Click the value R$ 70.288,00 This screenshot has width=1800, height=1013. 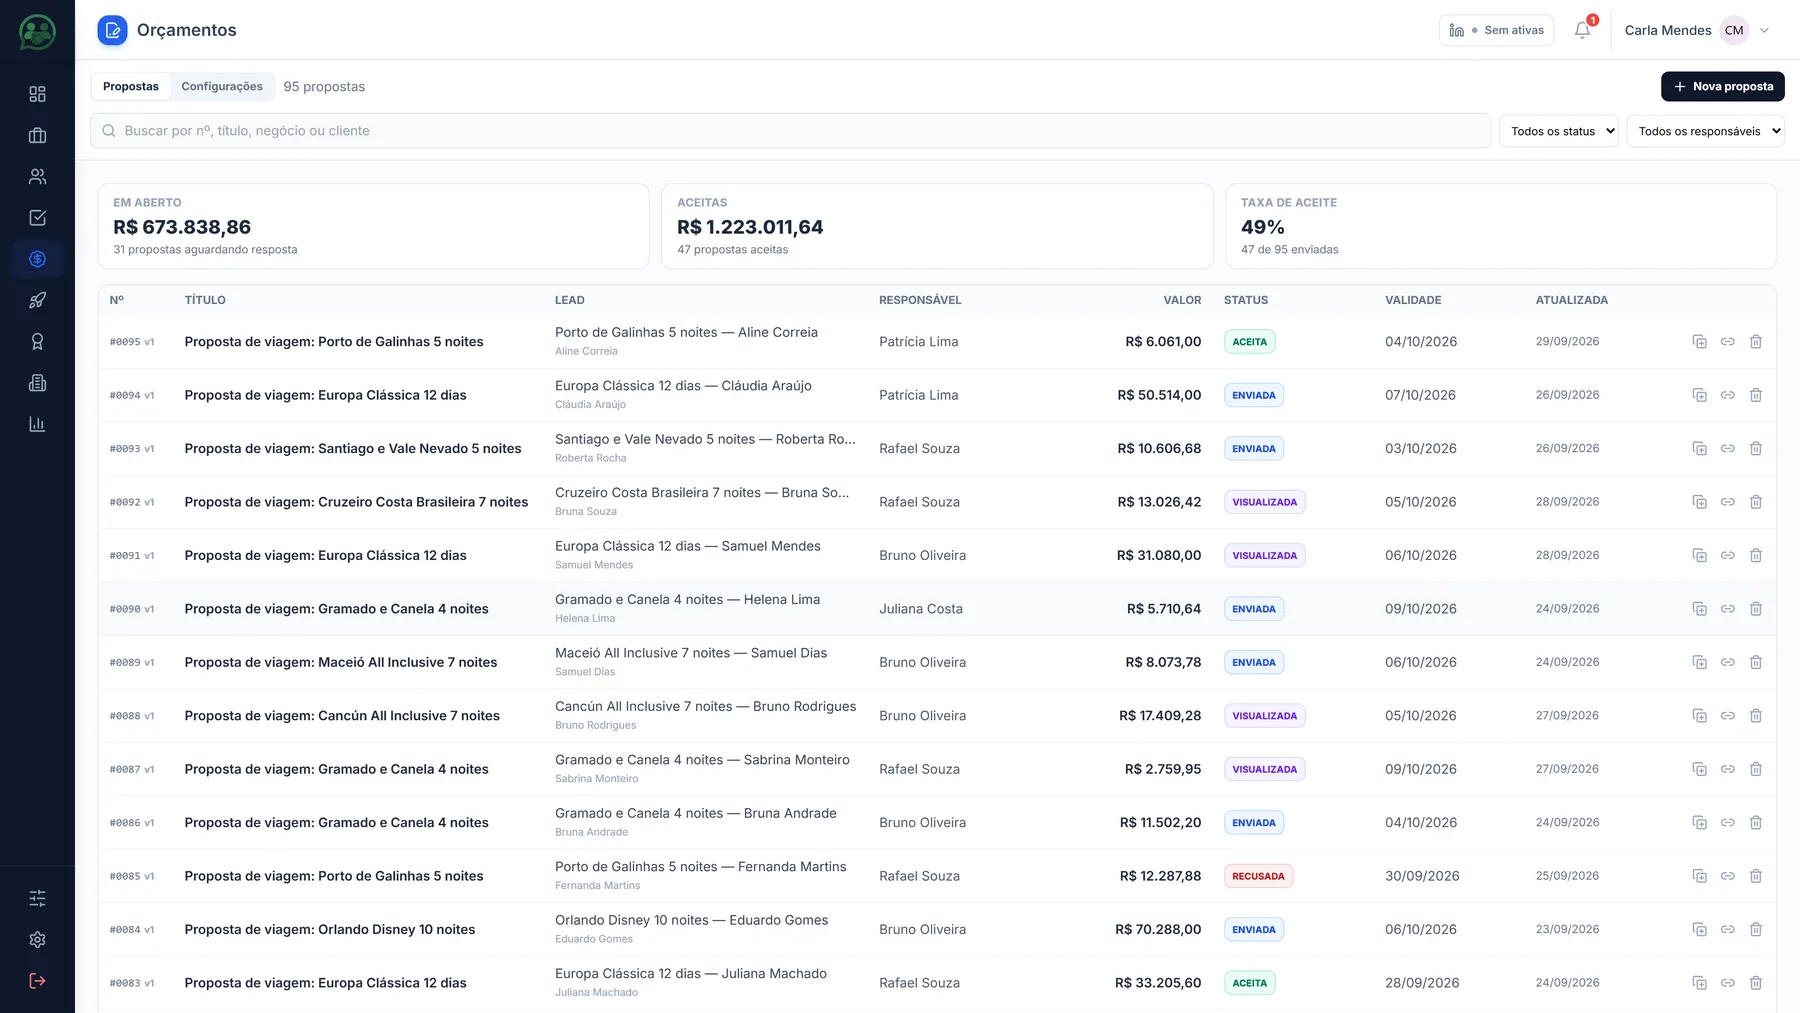pyautogui.click(x=1158, y=929)
